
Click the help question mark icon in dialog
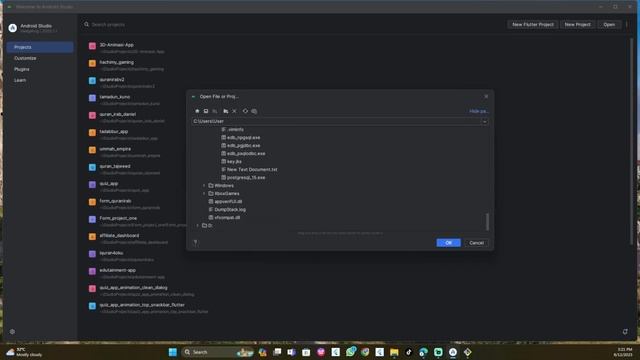(196, 243)
